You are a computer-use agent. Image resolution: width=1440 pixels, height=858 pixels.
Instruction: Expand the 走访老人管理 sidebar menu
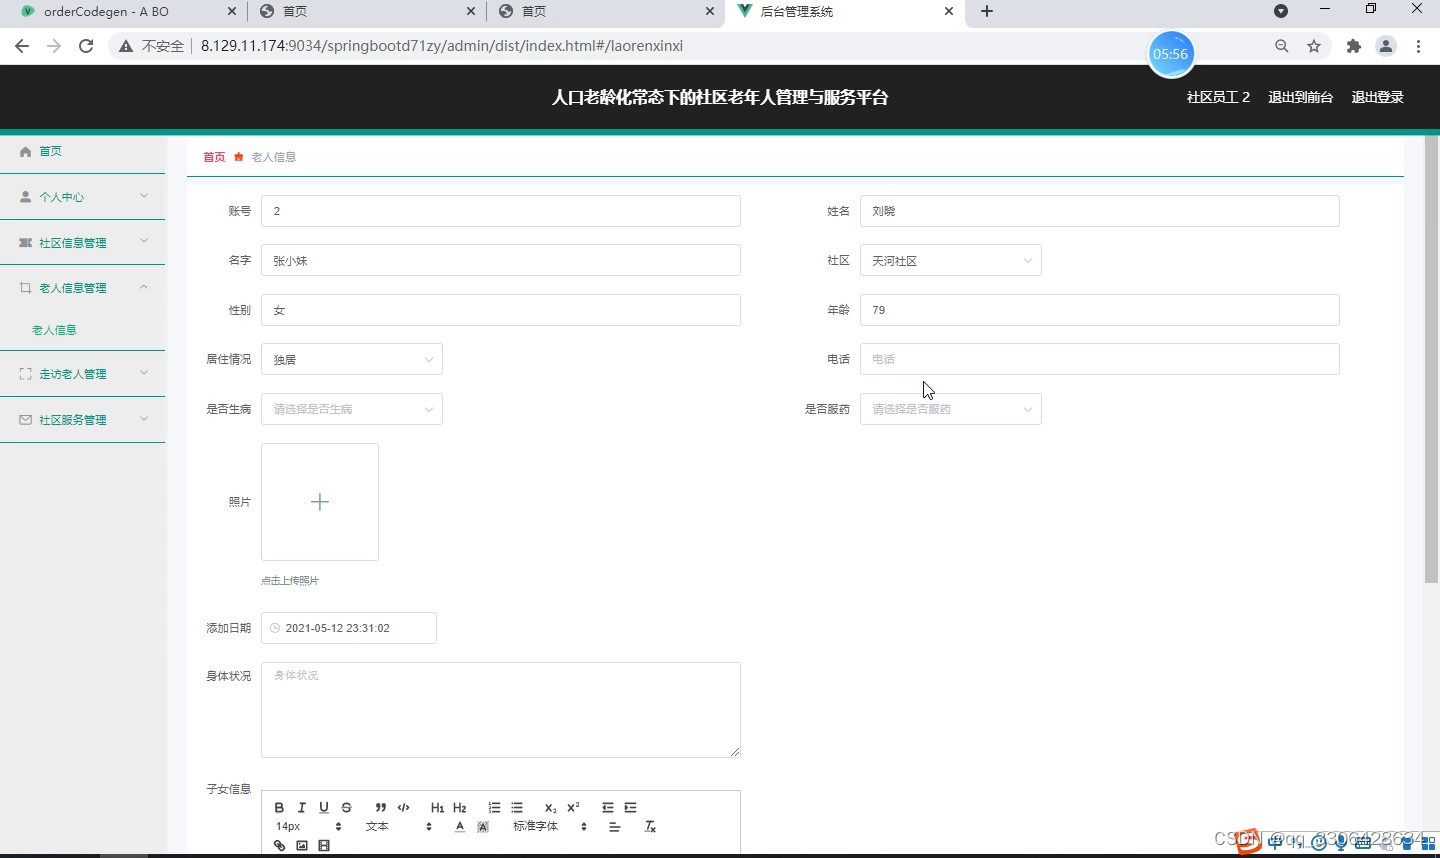click(82, 374)
